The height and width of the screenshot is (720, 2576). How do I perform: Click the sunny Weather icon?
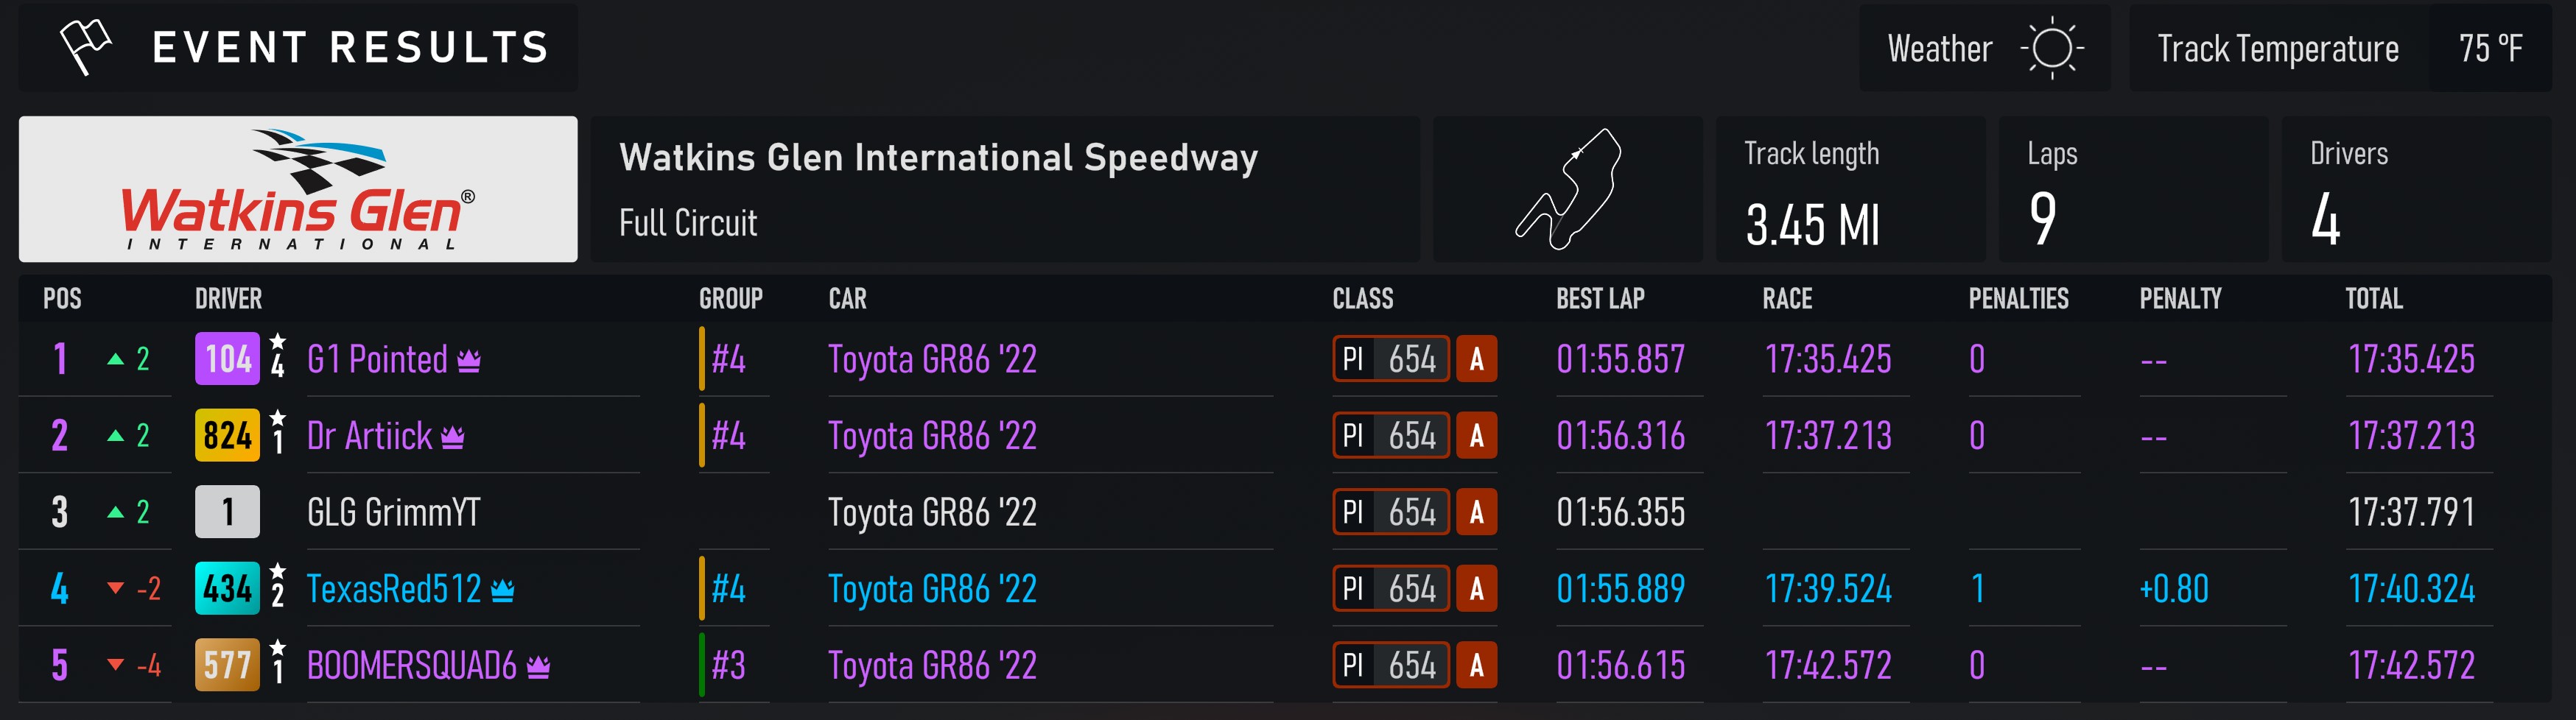2052,48
